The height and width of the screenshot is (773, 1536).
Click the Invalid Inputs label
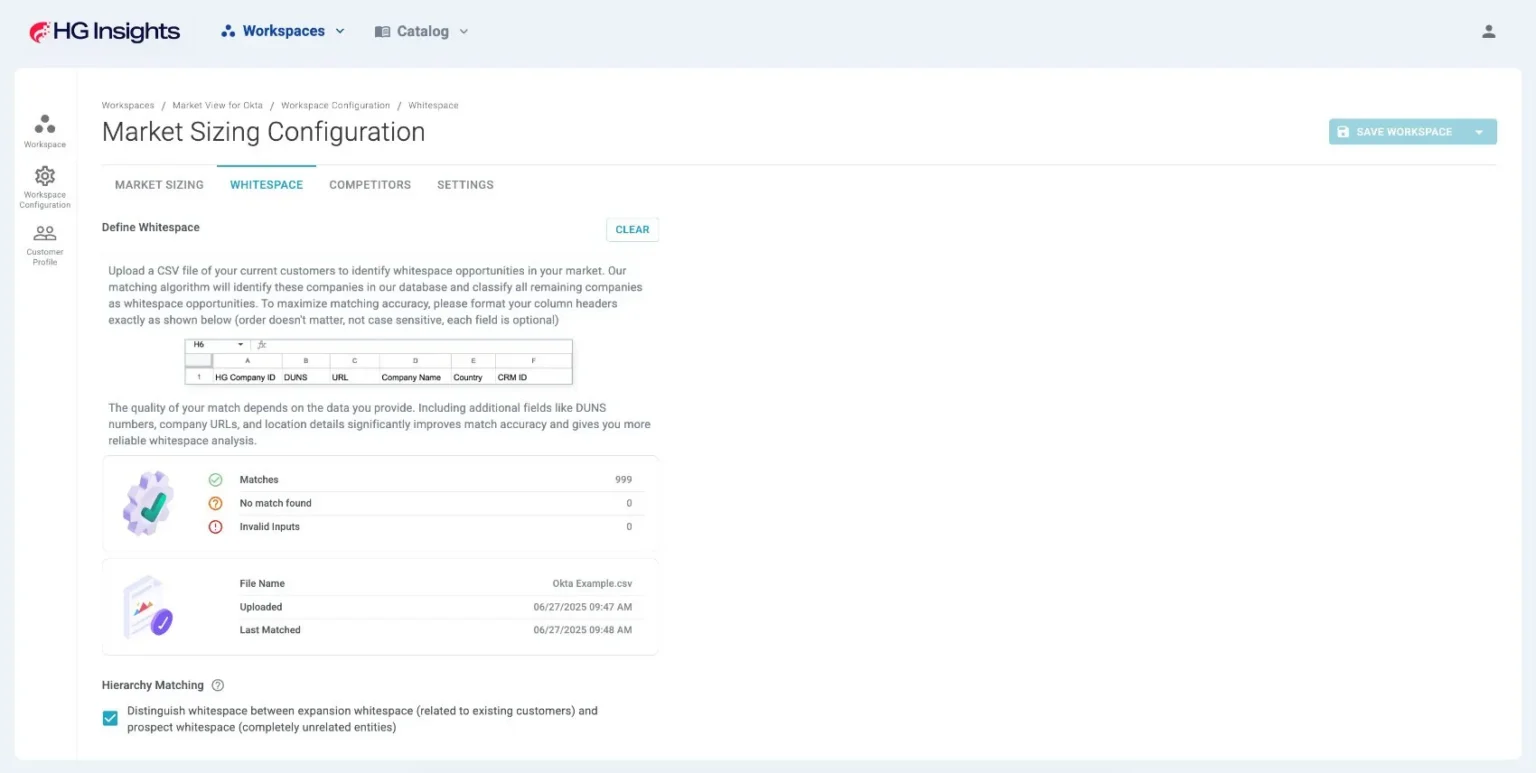[270, 527]
